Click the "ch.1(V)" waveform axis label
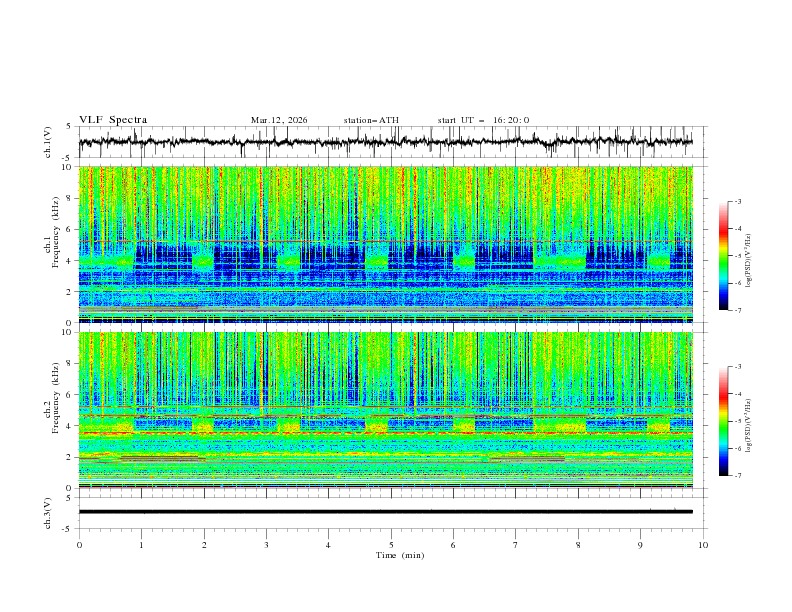This screenshot has height=612, width=792. pyautogui.click(x=48, y=142)
